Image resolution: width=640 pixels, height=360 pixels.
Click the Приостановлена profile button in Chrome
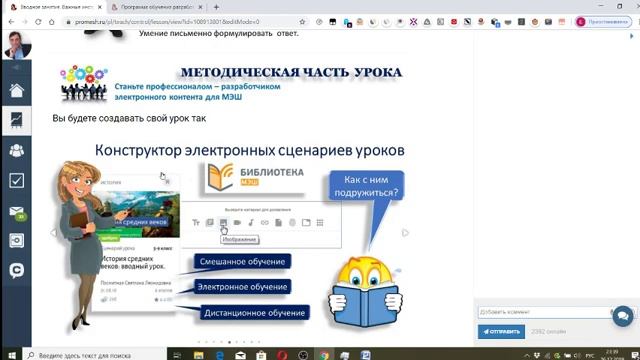coord(603,22)
